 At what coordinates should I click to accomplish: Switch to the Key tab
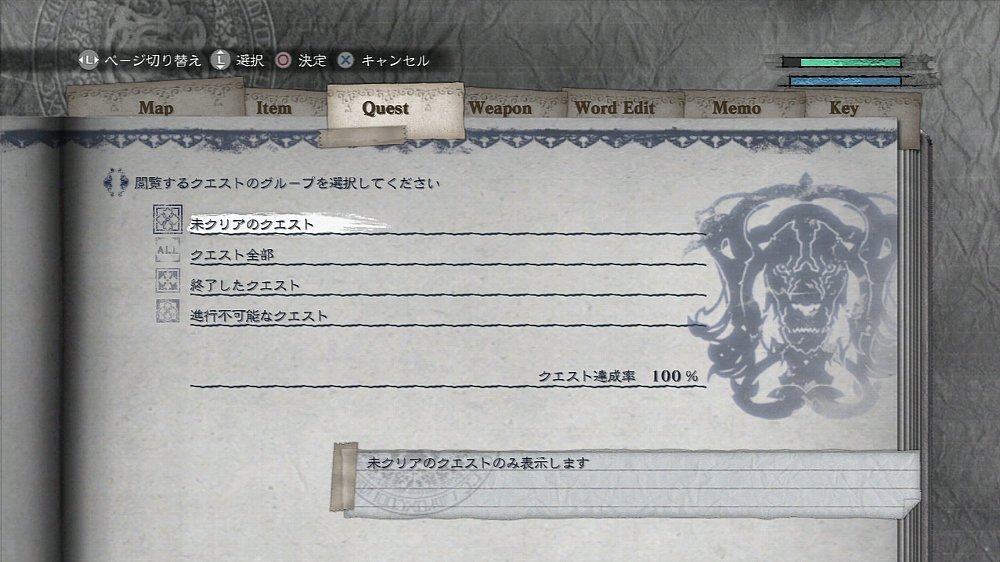[844, 106]
